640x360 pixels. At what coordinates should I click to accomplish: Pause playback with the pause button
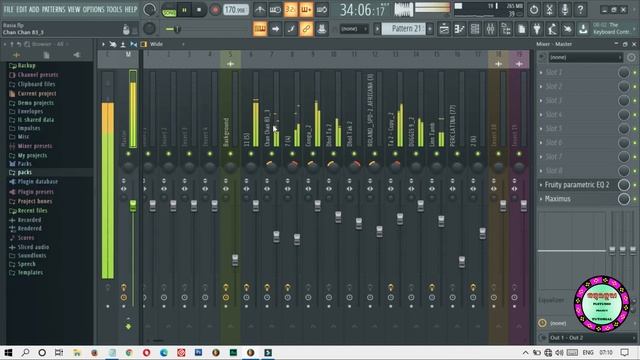tap(184, 10)
